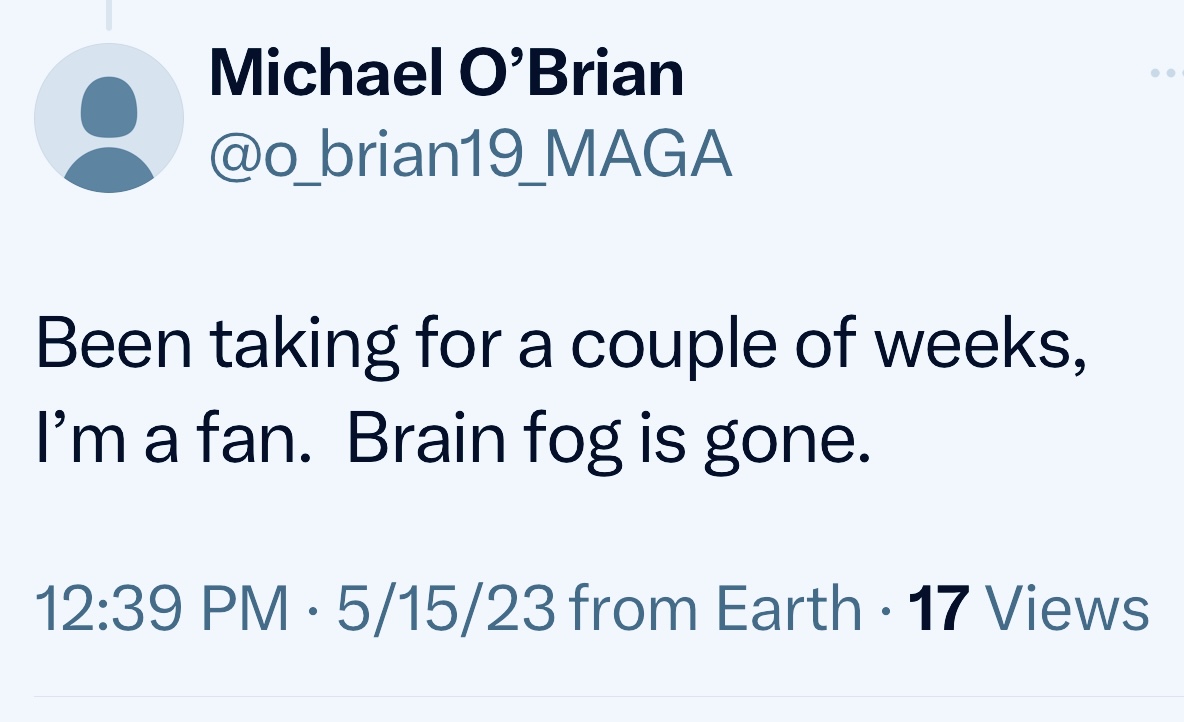Click the 5/15/23 post date

[x=448, y=608]
